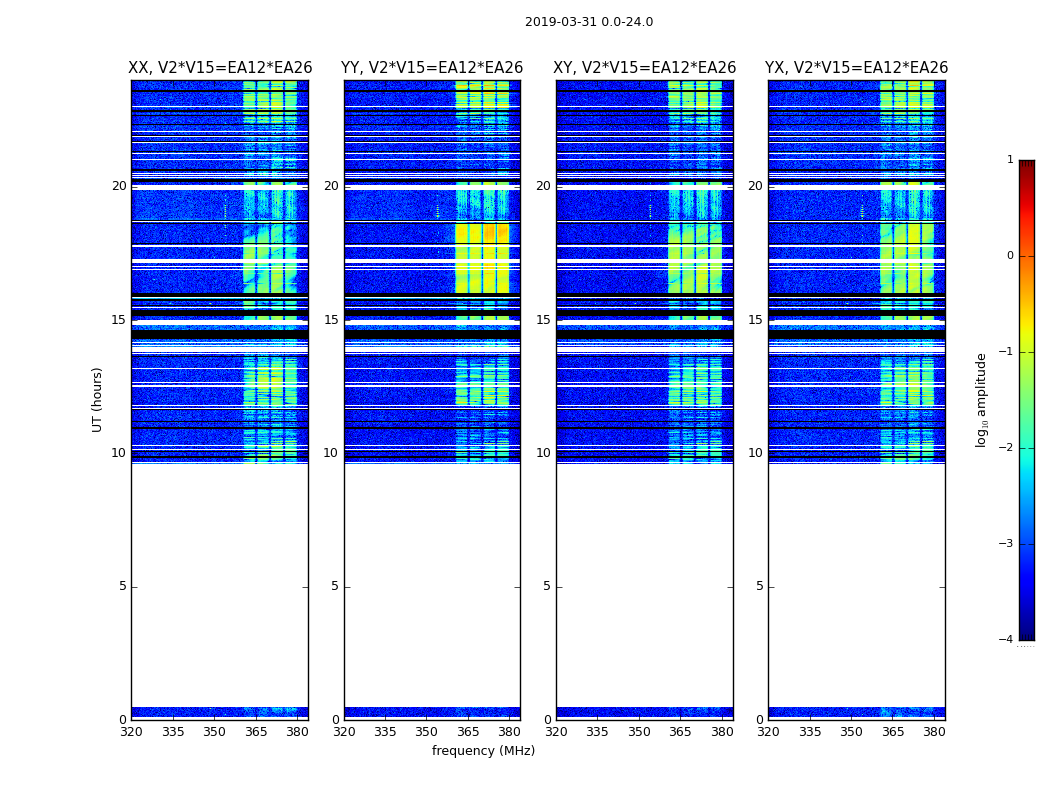
Task: Click the blue data strip at XY panel bottom
Action: (644, 712)
